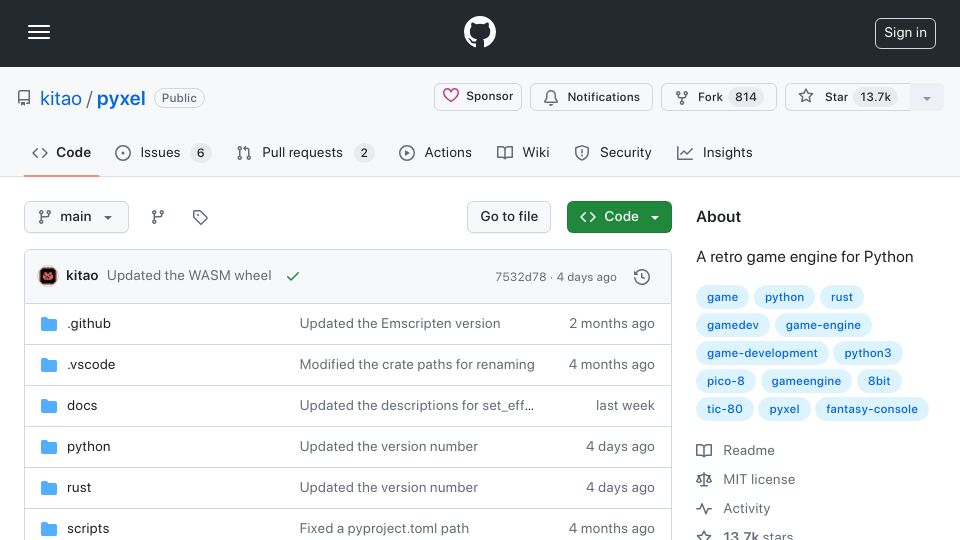
Task: Open the kitao commit author link
Action: 82,276
